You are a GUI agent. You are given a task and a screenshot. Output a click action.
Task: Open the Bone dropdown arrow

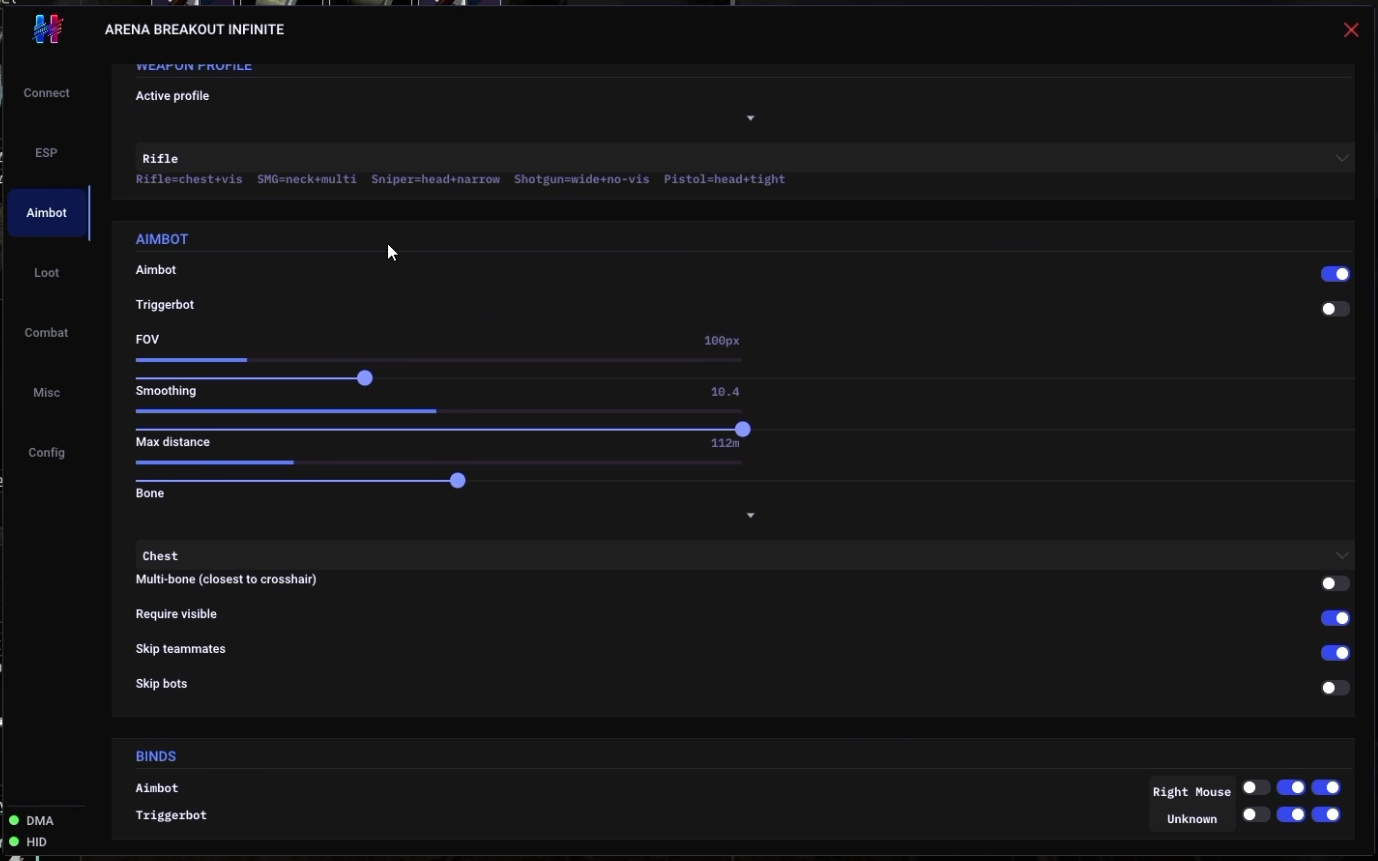[750, 515]
